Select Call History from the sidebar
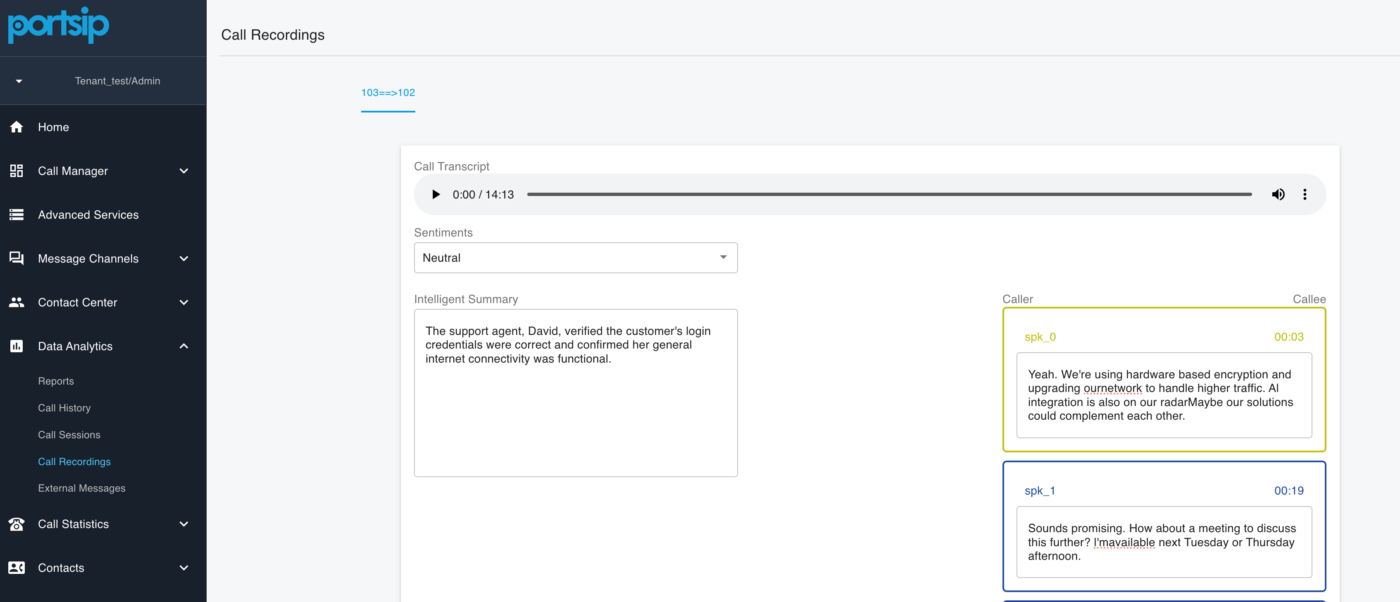The width and height of the screenshot is (1400, 602). coord(64,408)
